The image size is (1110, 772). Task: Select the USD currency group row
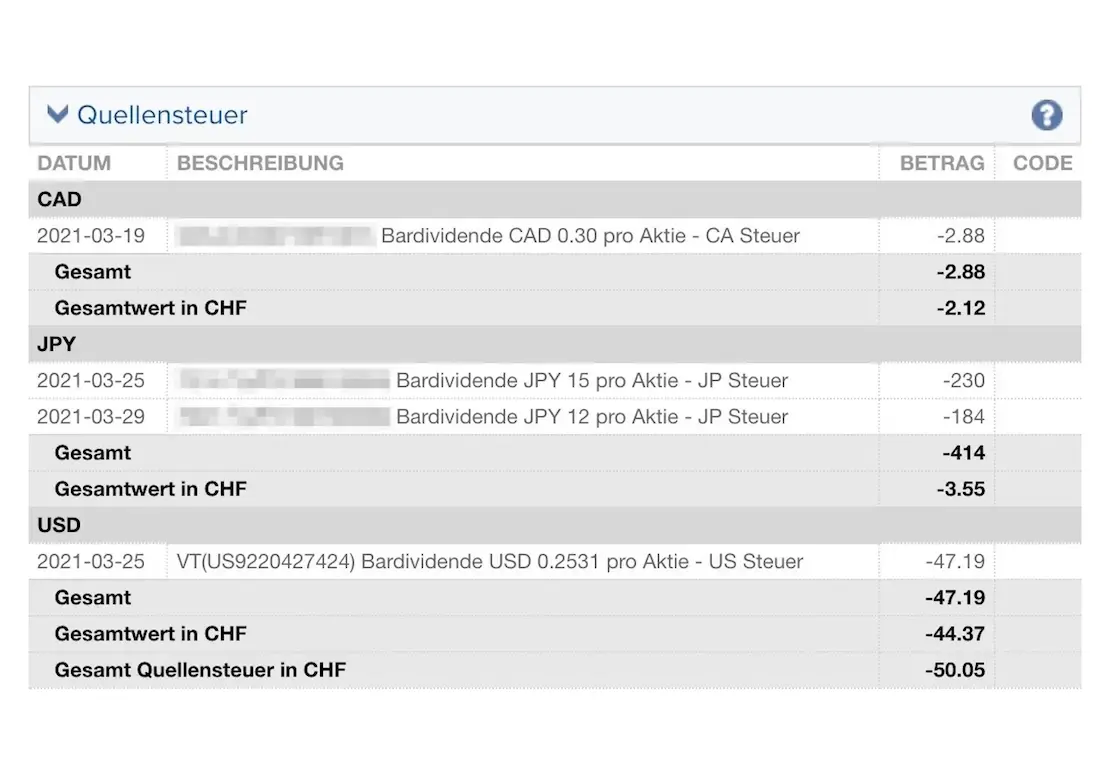pyautogui.click(x=59, y=525)
